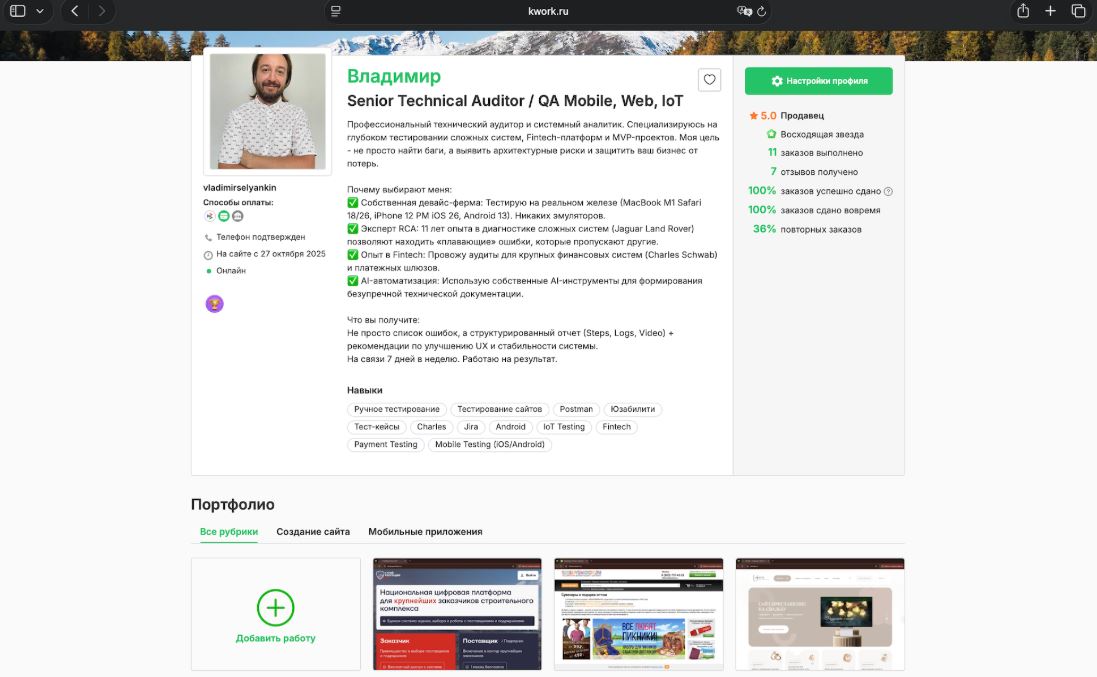Click the purple trophy achievement badge
The image size is (1097, 677).
click(214, 304)
